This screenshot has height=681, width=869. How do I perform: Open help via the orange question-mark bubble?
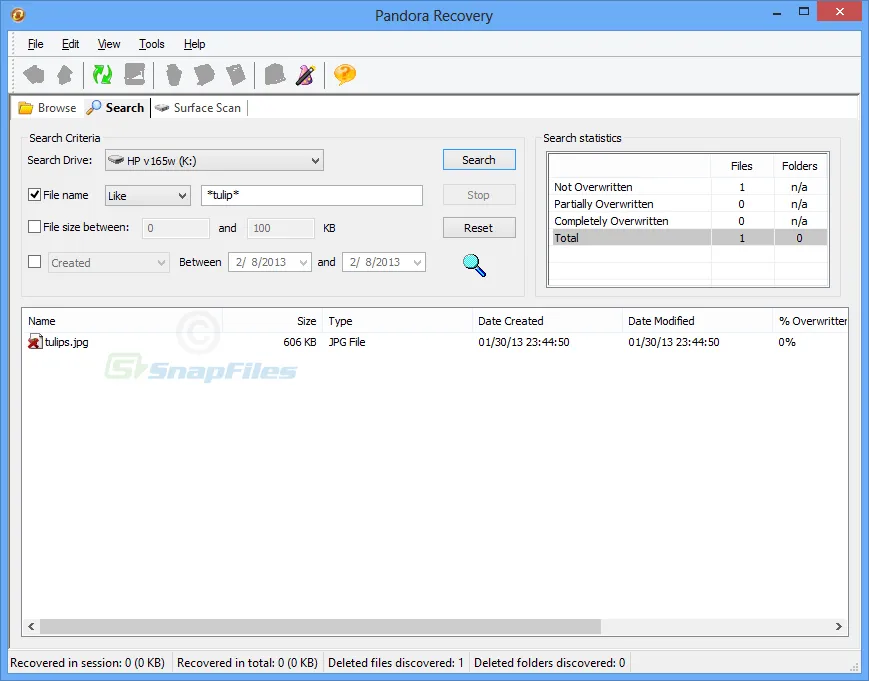click(x=345, y=74)
